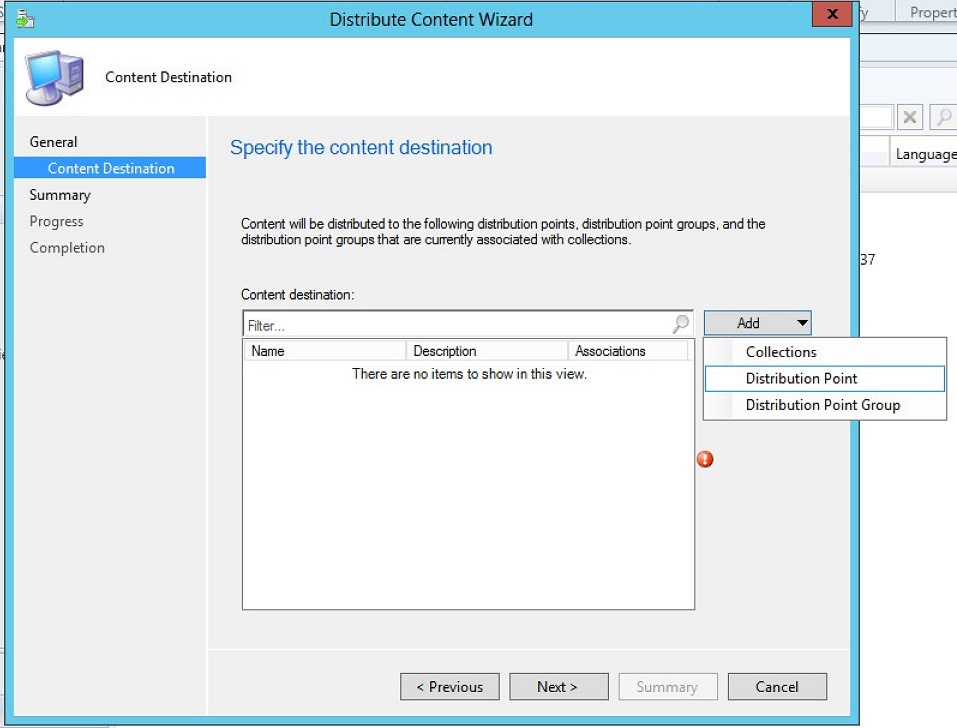Click the X clear-search icon near Language column
Viewport: 957px width, 728px height.
point(910,117)
